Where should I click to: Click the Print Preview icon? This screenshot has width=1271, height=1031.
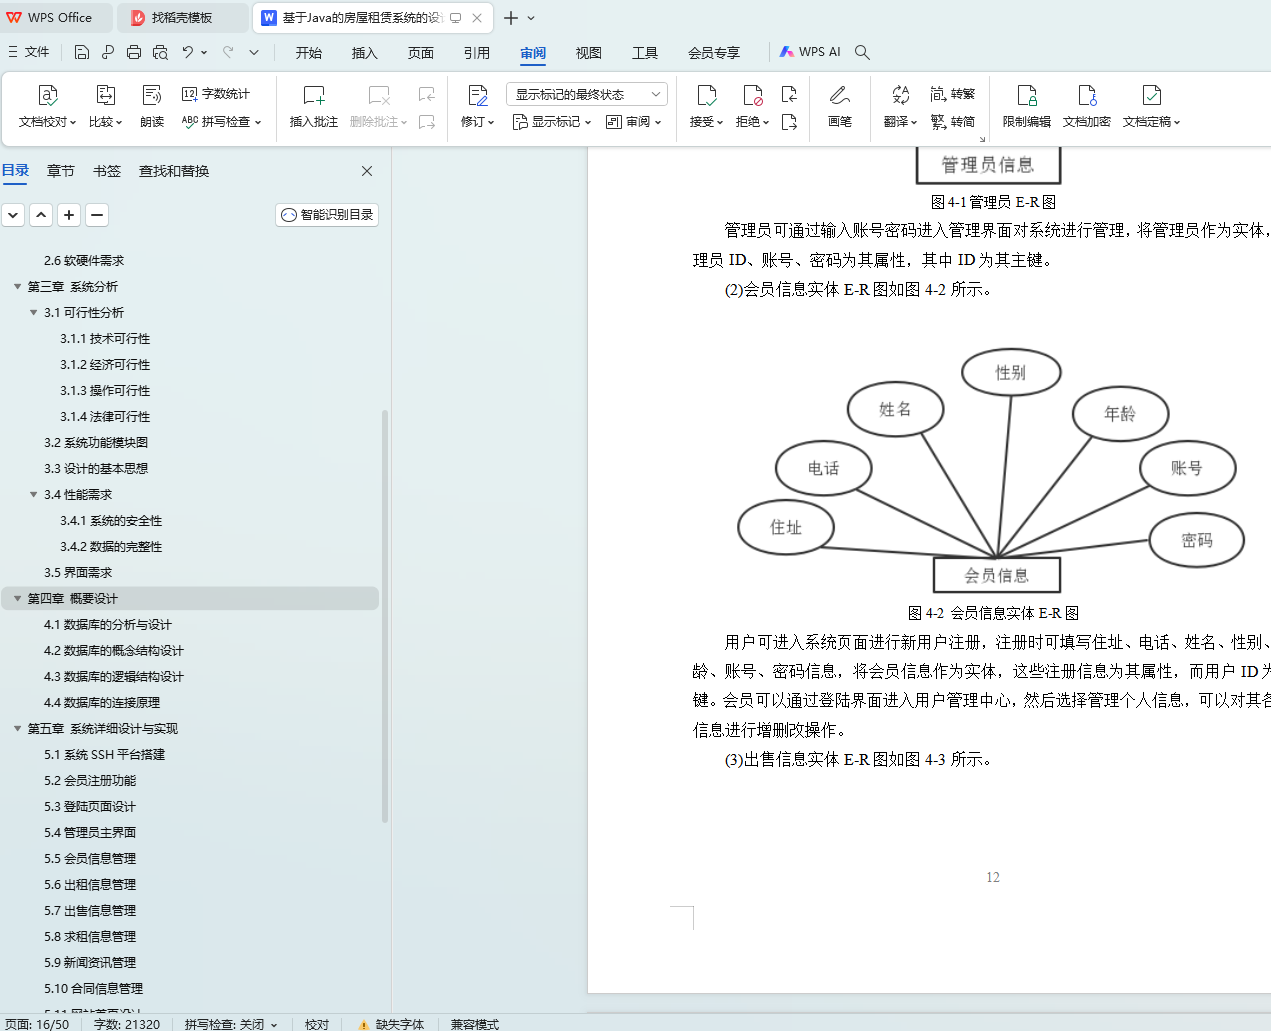(160, 52)
